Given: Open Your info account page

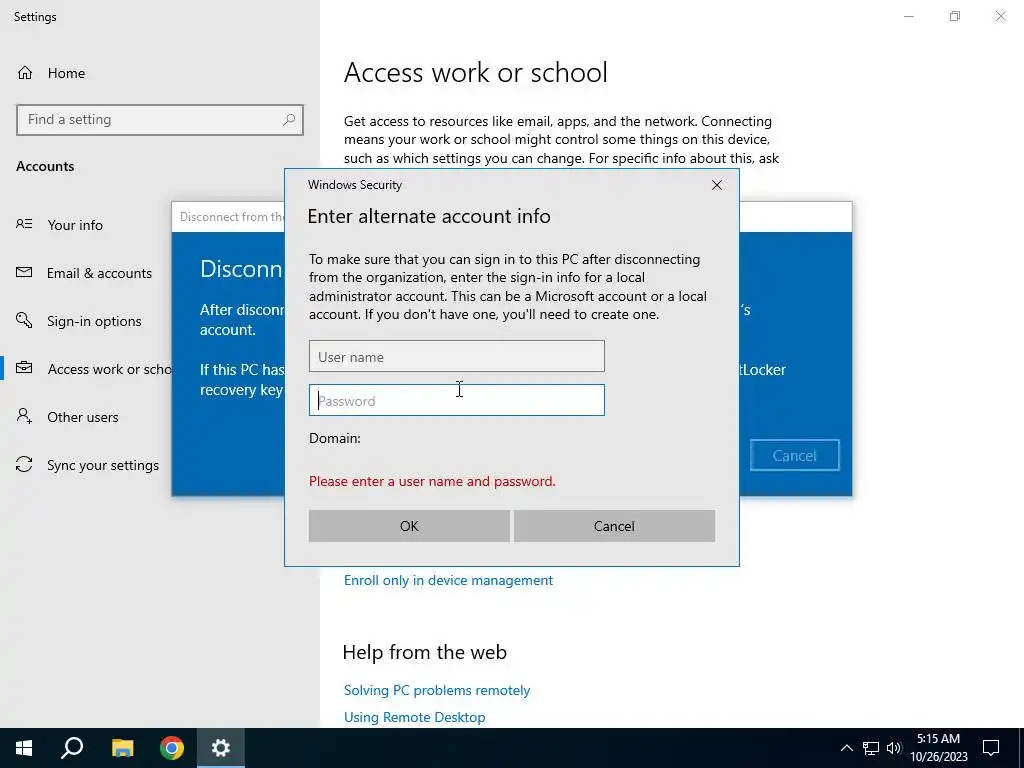Looking at the screenshot, I should tap(75, 225).
